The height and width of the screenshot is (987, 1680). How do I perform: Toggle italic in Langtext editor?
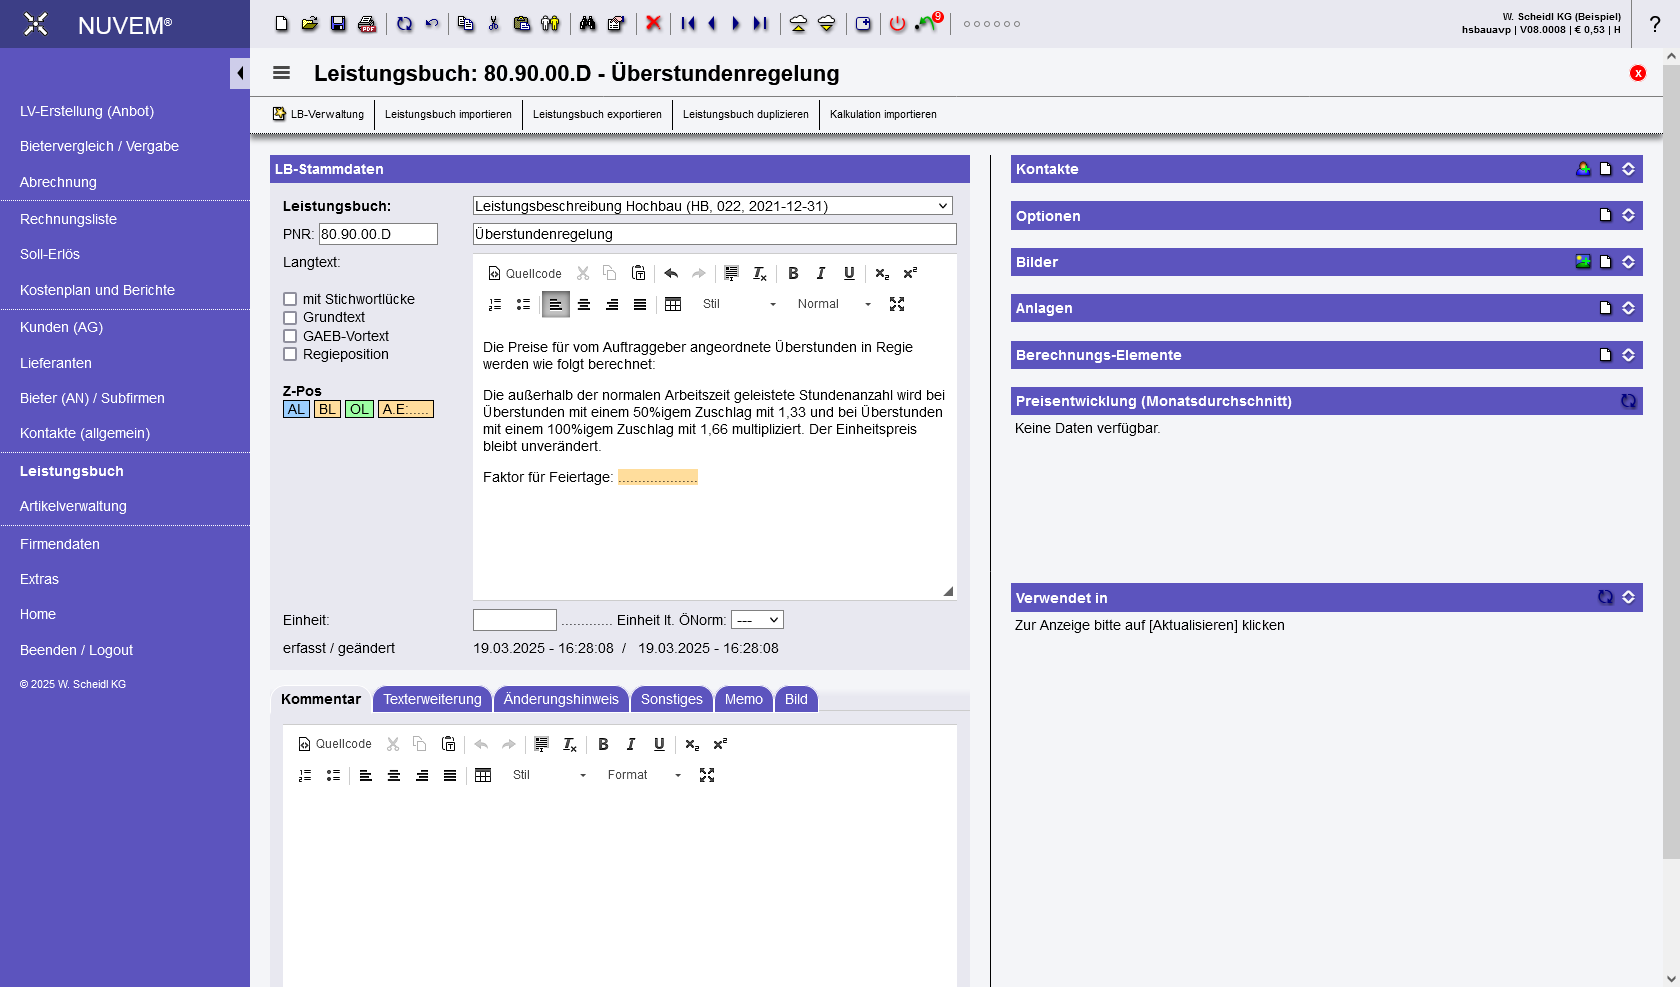(821, 273)
